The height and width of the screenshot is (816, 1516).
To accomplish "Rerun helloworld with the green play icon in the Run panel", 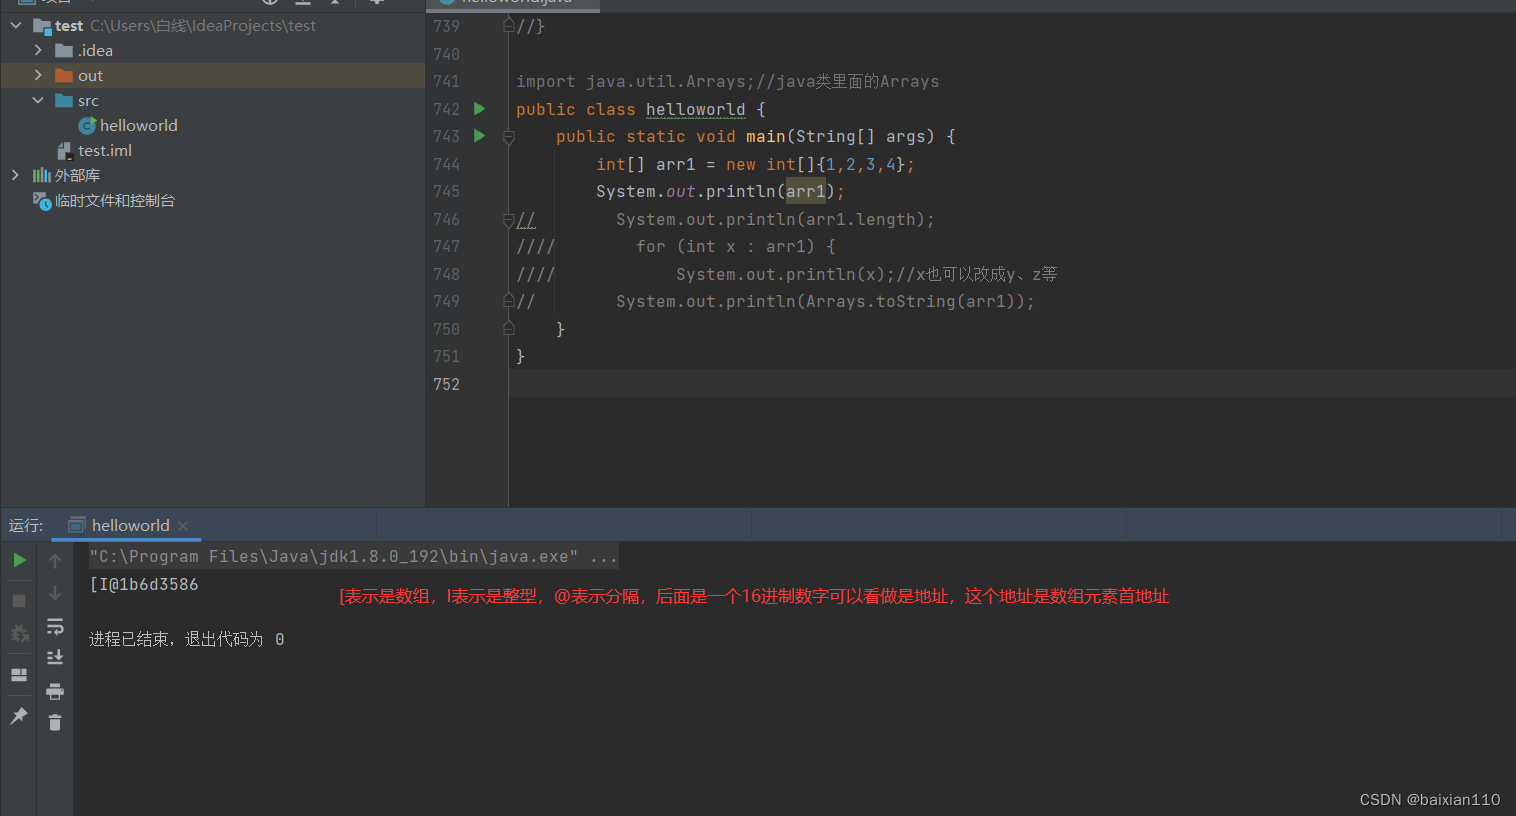I will pos(19,560).
